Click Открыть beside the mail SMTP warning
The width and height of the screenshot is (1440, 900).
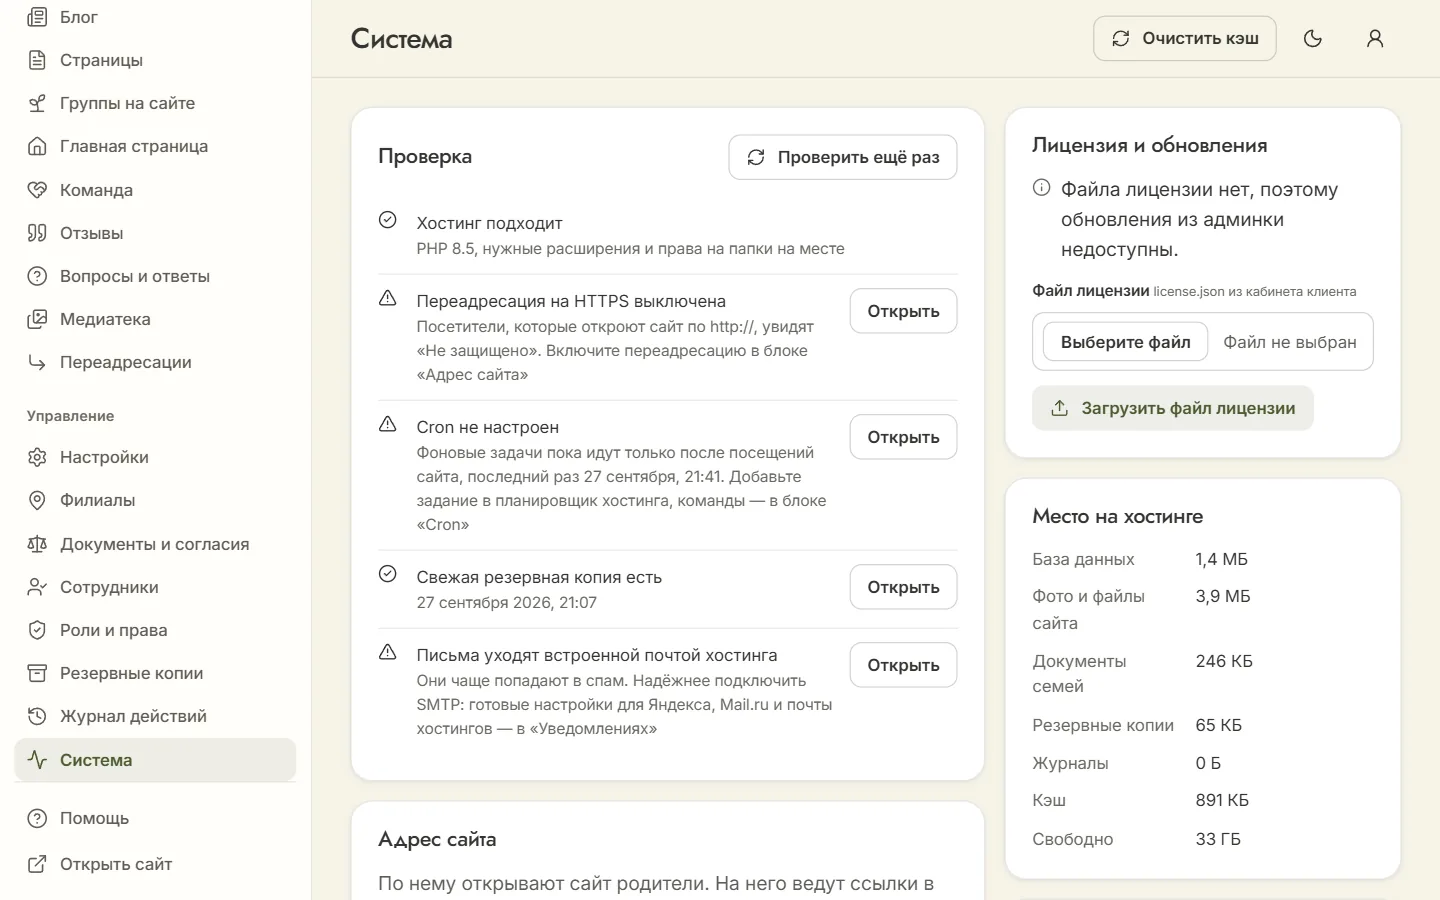903,665
